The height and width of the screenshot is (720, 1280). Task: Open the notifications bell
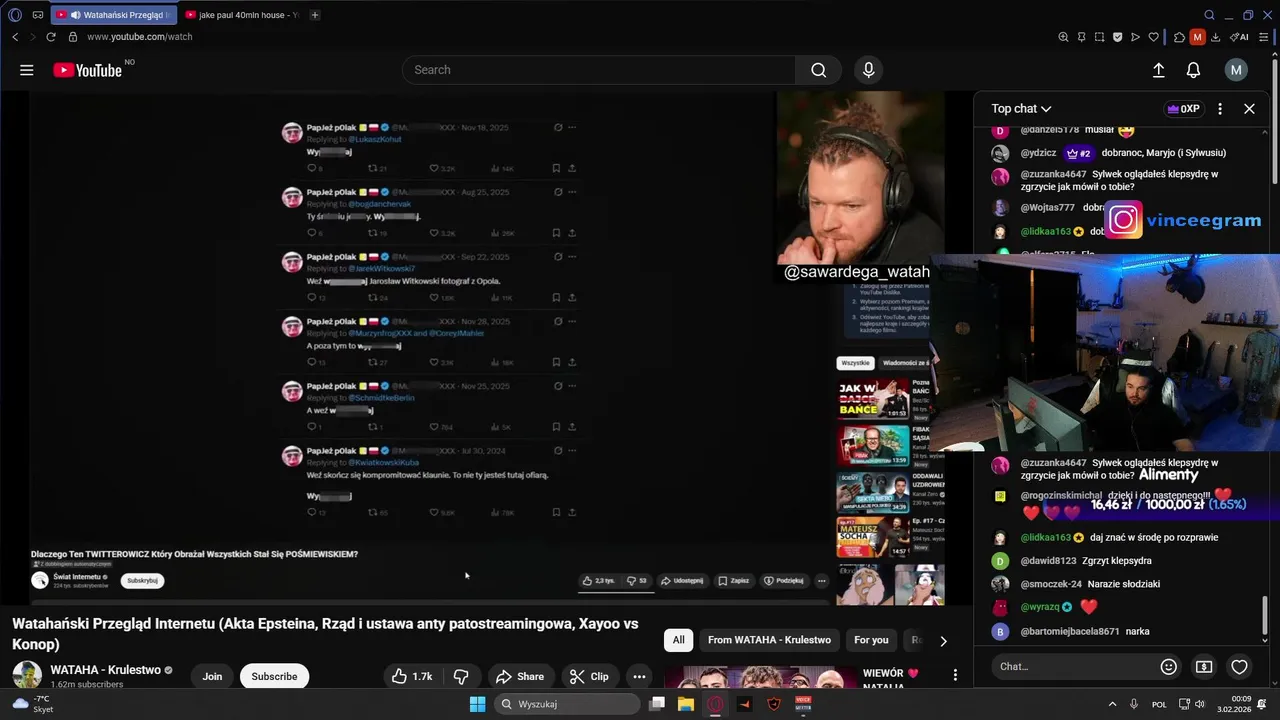[1193, 70]
